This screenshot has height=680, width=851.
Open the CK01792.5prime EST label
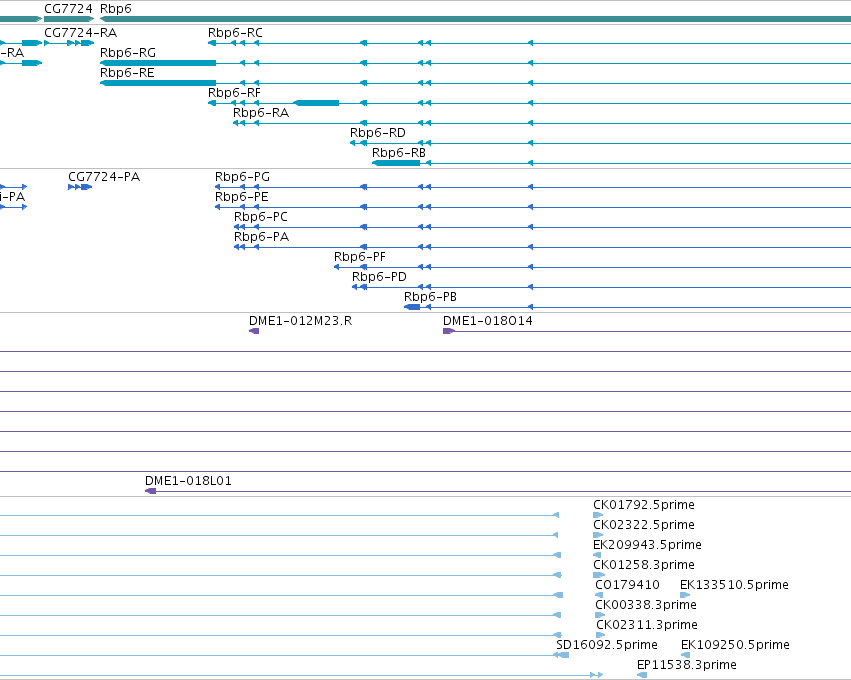point(644,505)
